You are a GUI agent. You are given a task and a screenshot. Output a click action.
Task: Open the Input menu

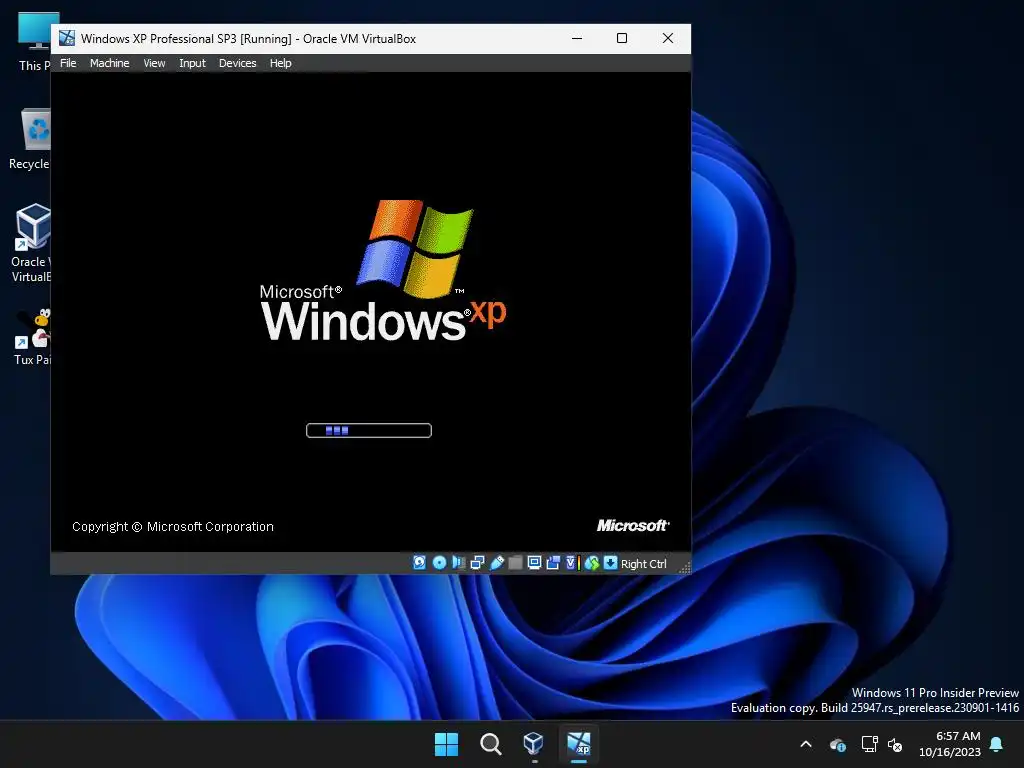pos(192,63)
